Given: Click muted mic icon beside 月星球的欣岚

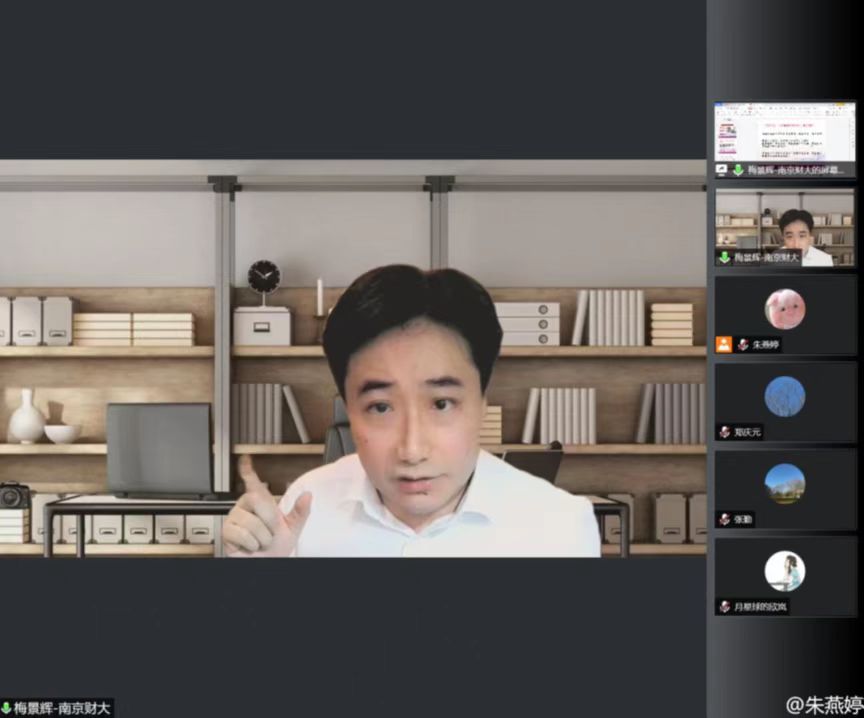Looking at the screenshot, I should pyautogui.click(x=724, y=607).
